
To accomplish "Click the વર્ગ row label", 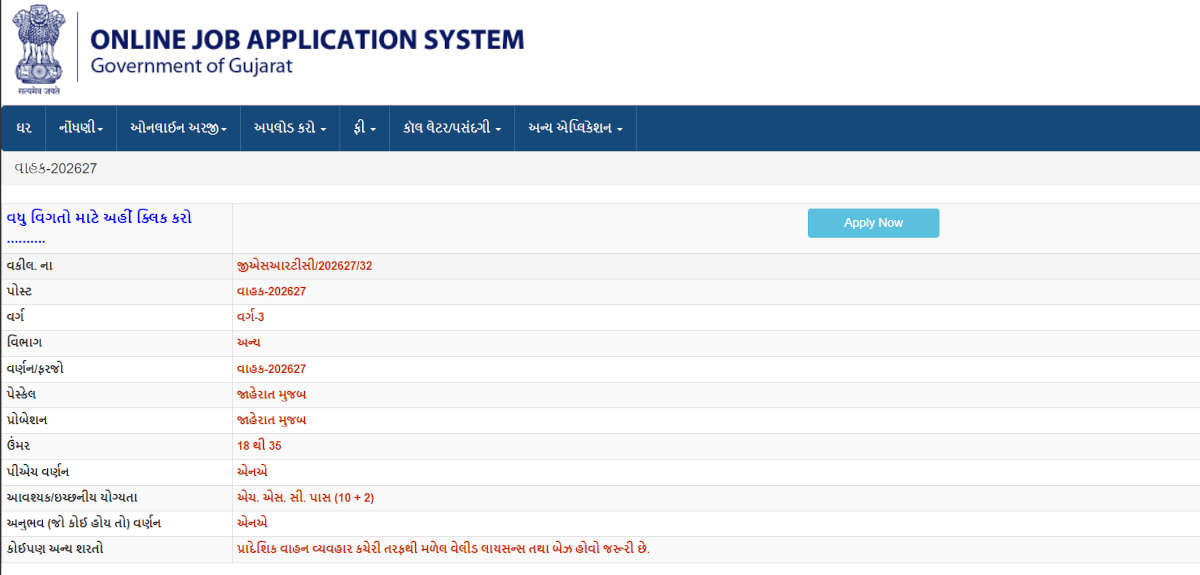I will pyautogui.click(x=15, y=317).
